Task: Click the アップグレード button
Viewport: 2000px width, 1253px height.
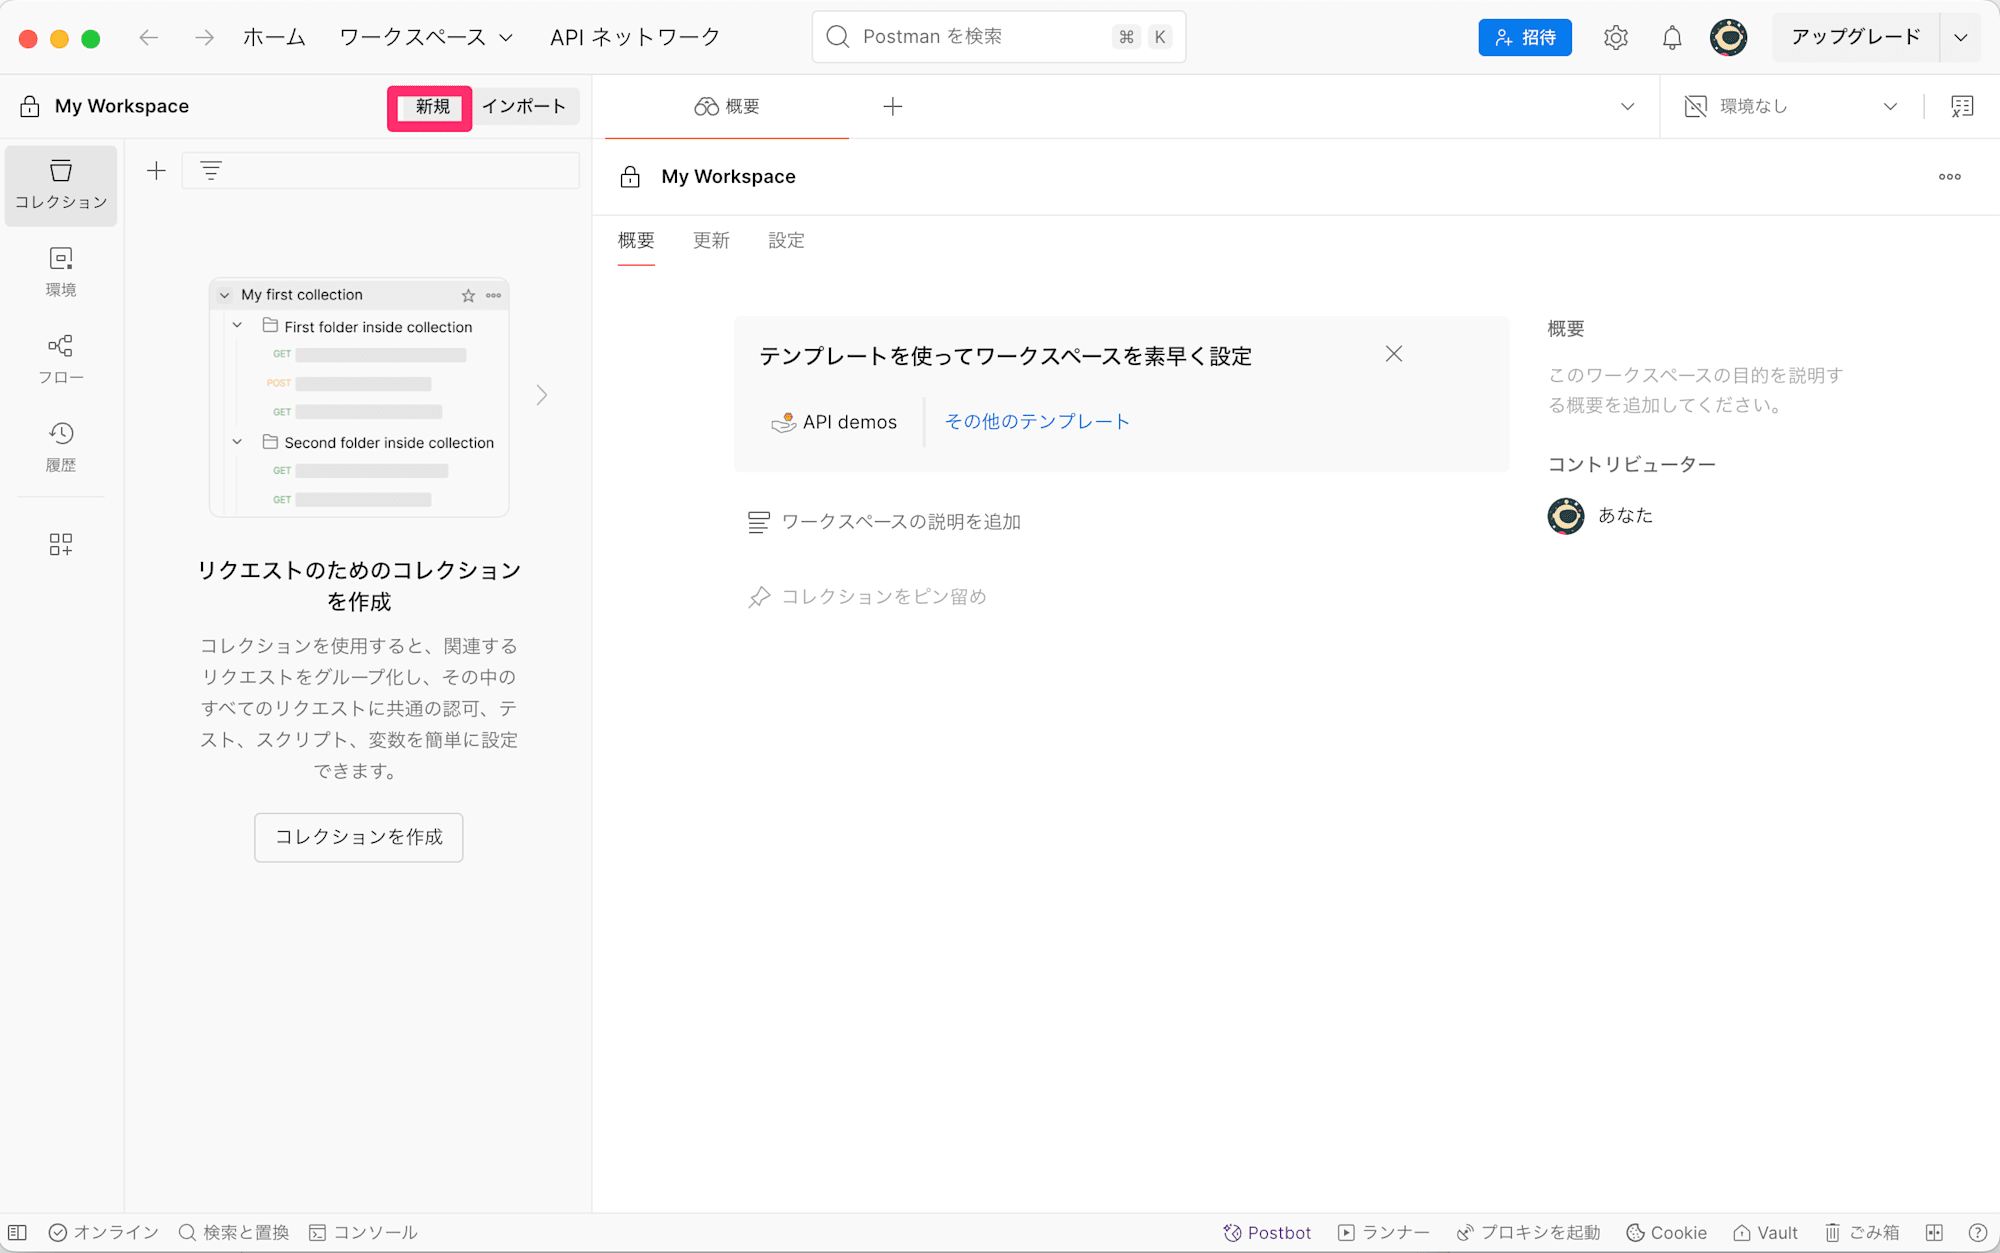Action: click(1856, 38)
